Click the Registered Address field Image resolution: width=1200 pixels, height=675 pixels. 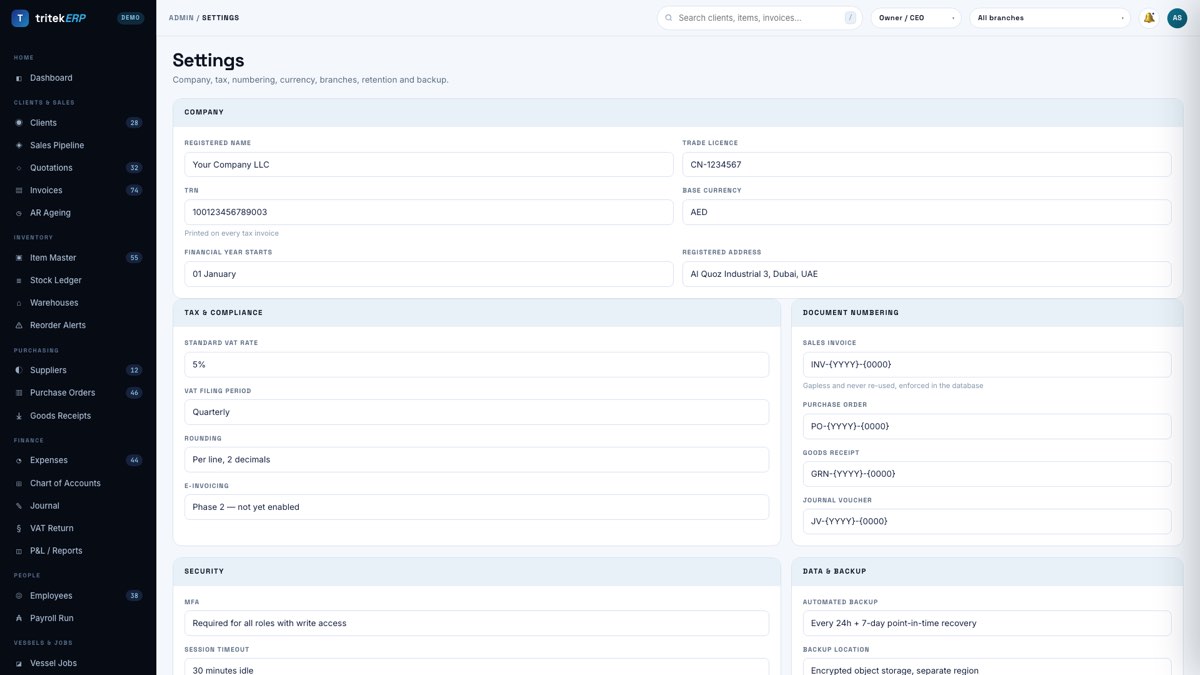[x=927, y=274]
